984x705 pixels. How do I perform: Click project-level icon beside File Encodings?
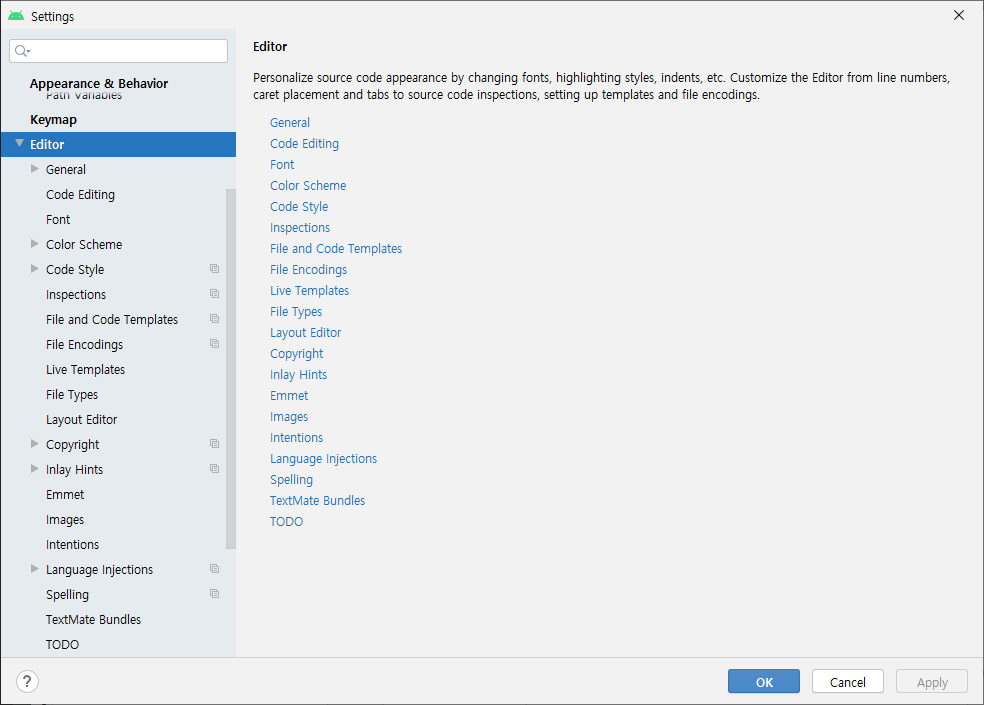[215, 344]
